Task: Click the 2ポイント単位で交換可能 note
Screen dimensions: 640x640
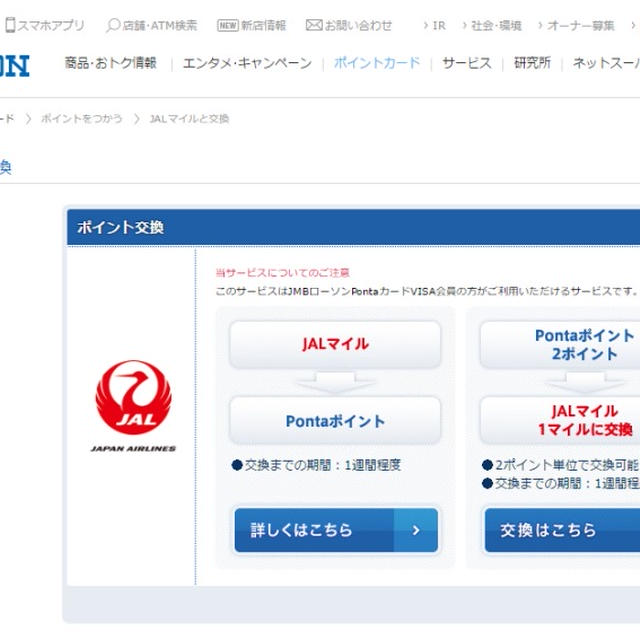Action: pos(567,465)
